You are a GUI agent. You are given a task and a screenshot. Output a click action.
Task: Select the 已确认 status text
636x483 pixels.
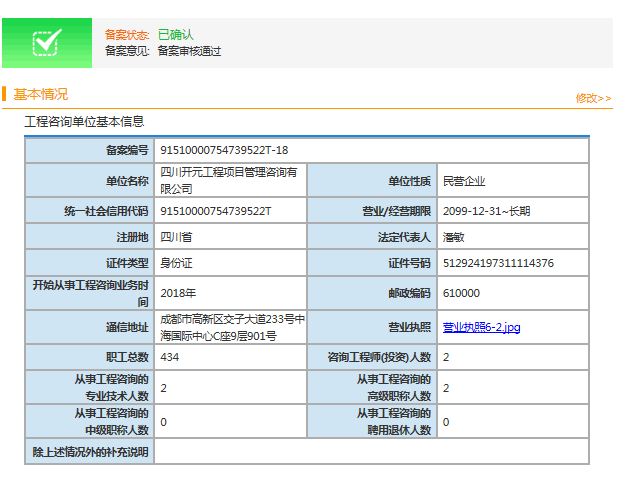tap(176, 35)
